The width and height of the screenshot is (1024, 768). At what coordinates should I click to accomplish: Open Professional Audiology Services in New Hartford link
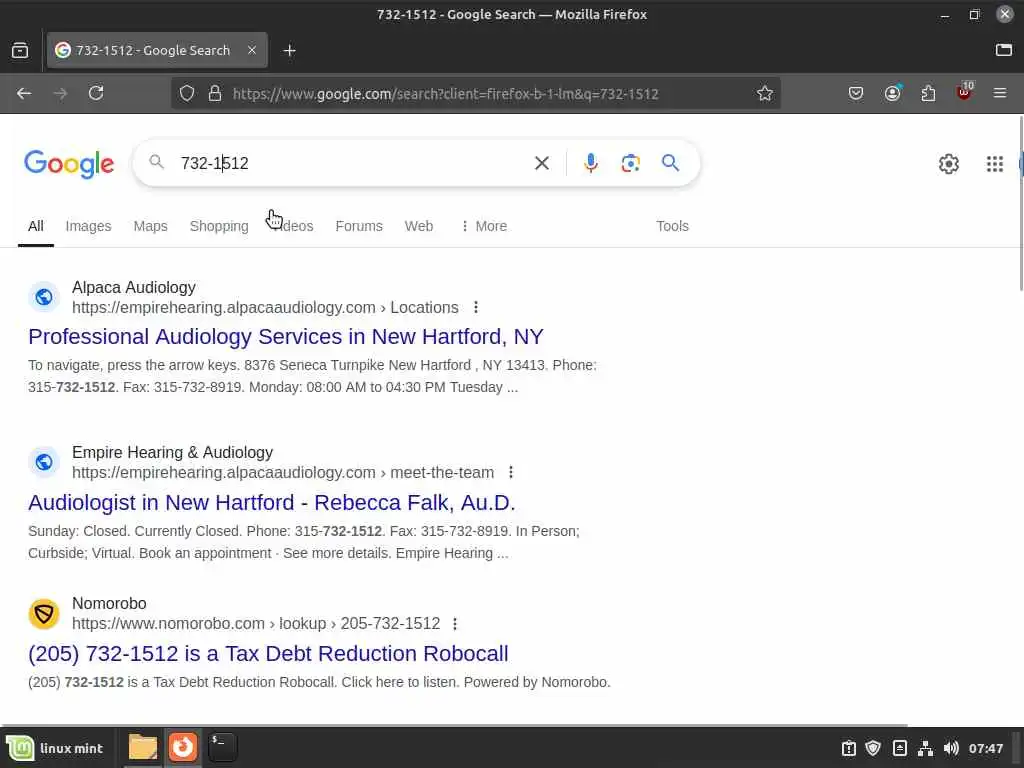pos(285,337)
